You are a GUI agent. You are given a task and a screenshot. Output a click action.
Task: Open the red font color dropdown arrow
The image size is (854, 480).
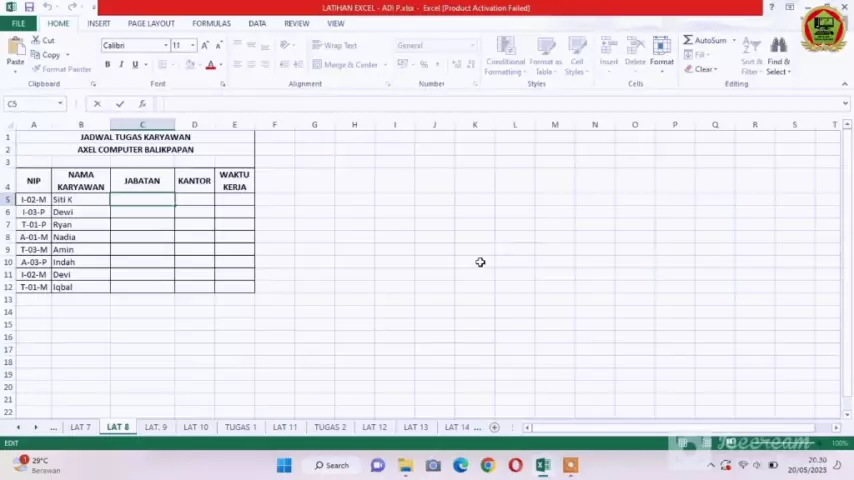pyautogui.click(x=221, y=65)
